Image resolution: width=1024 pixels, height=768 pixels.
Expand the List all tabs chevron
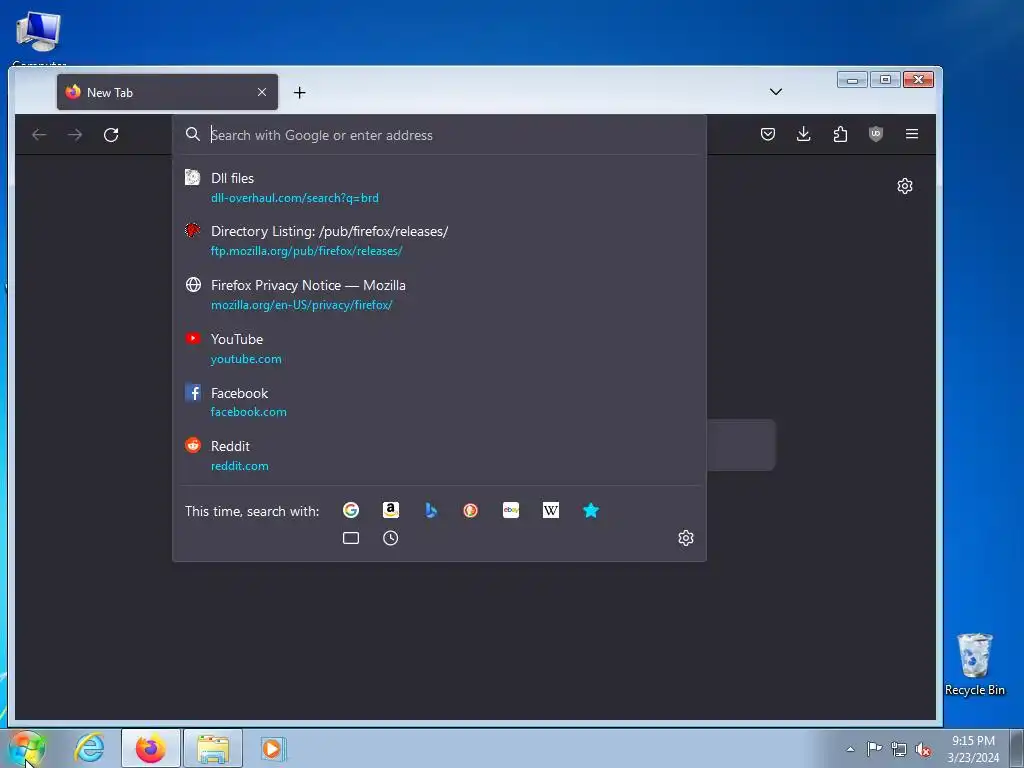(x=776, y=92)
